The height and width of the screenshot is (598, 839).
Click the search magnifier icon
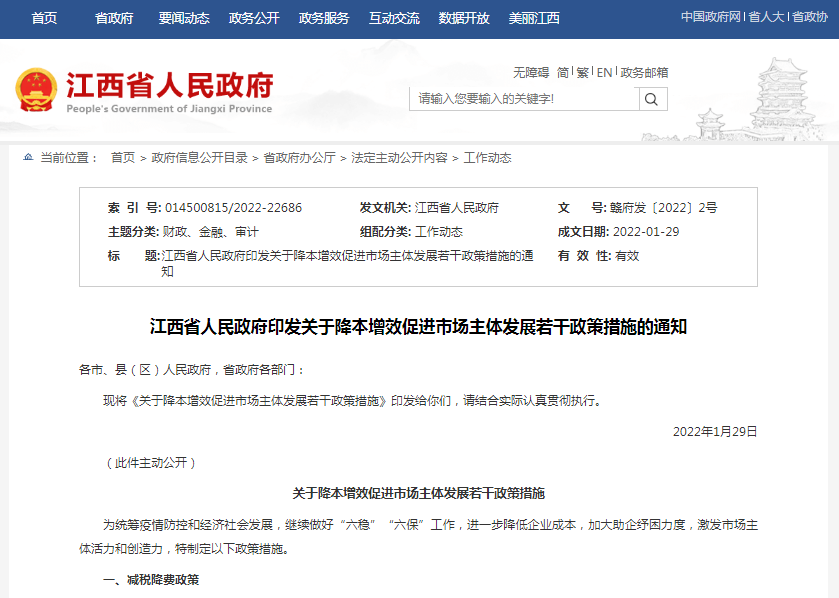point(652,99)
